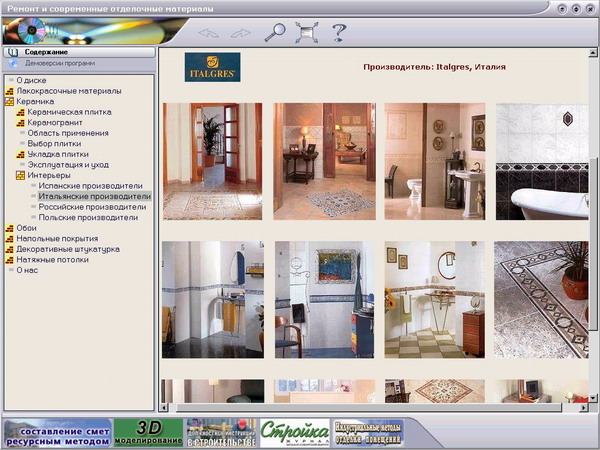600x450 pixels.
Task: Click the horizontal scrollbar thumb
Action: [369, 408]
